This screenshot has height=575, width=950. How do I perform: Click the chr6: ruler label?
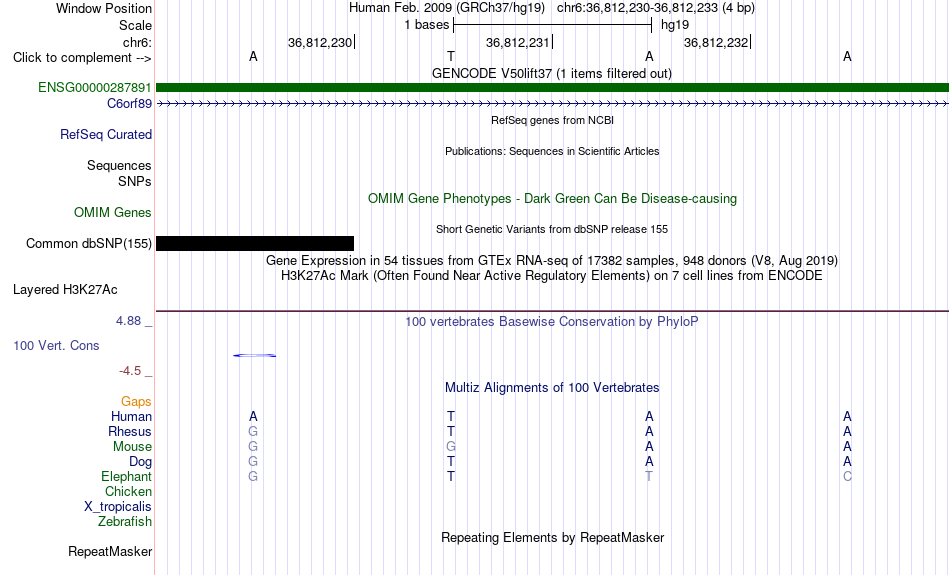pos(138,42)
